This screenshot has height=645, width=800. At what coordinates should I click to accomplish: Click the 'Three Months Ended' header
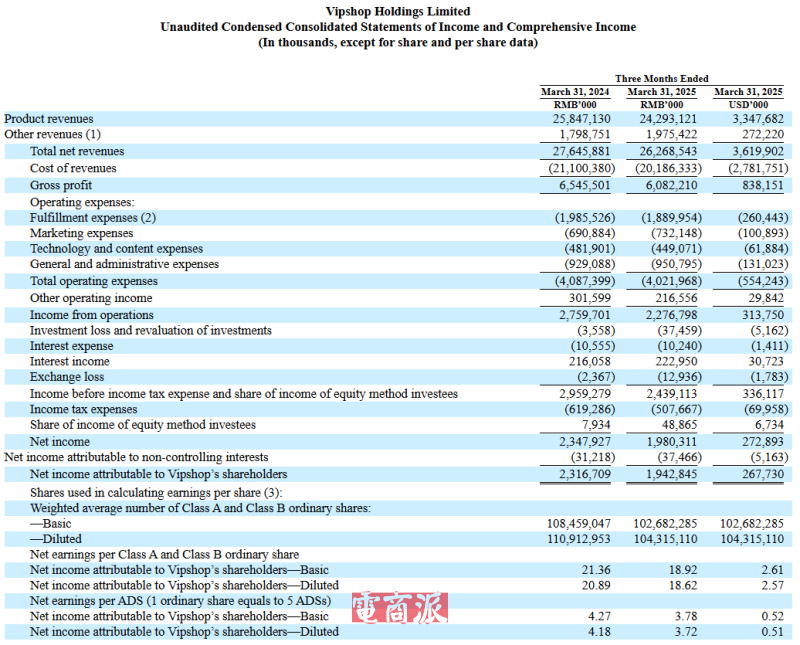tap(662, 79)
